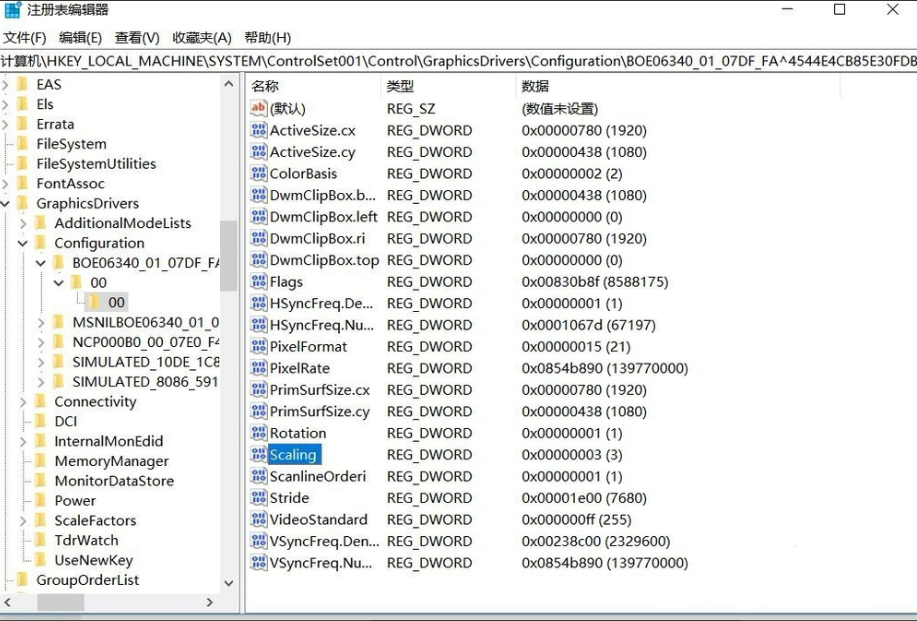Screen dimensions: 917x621
Task: Select the DWORD icon next to Rotation
Action: point(261,432)
